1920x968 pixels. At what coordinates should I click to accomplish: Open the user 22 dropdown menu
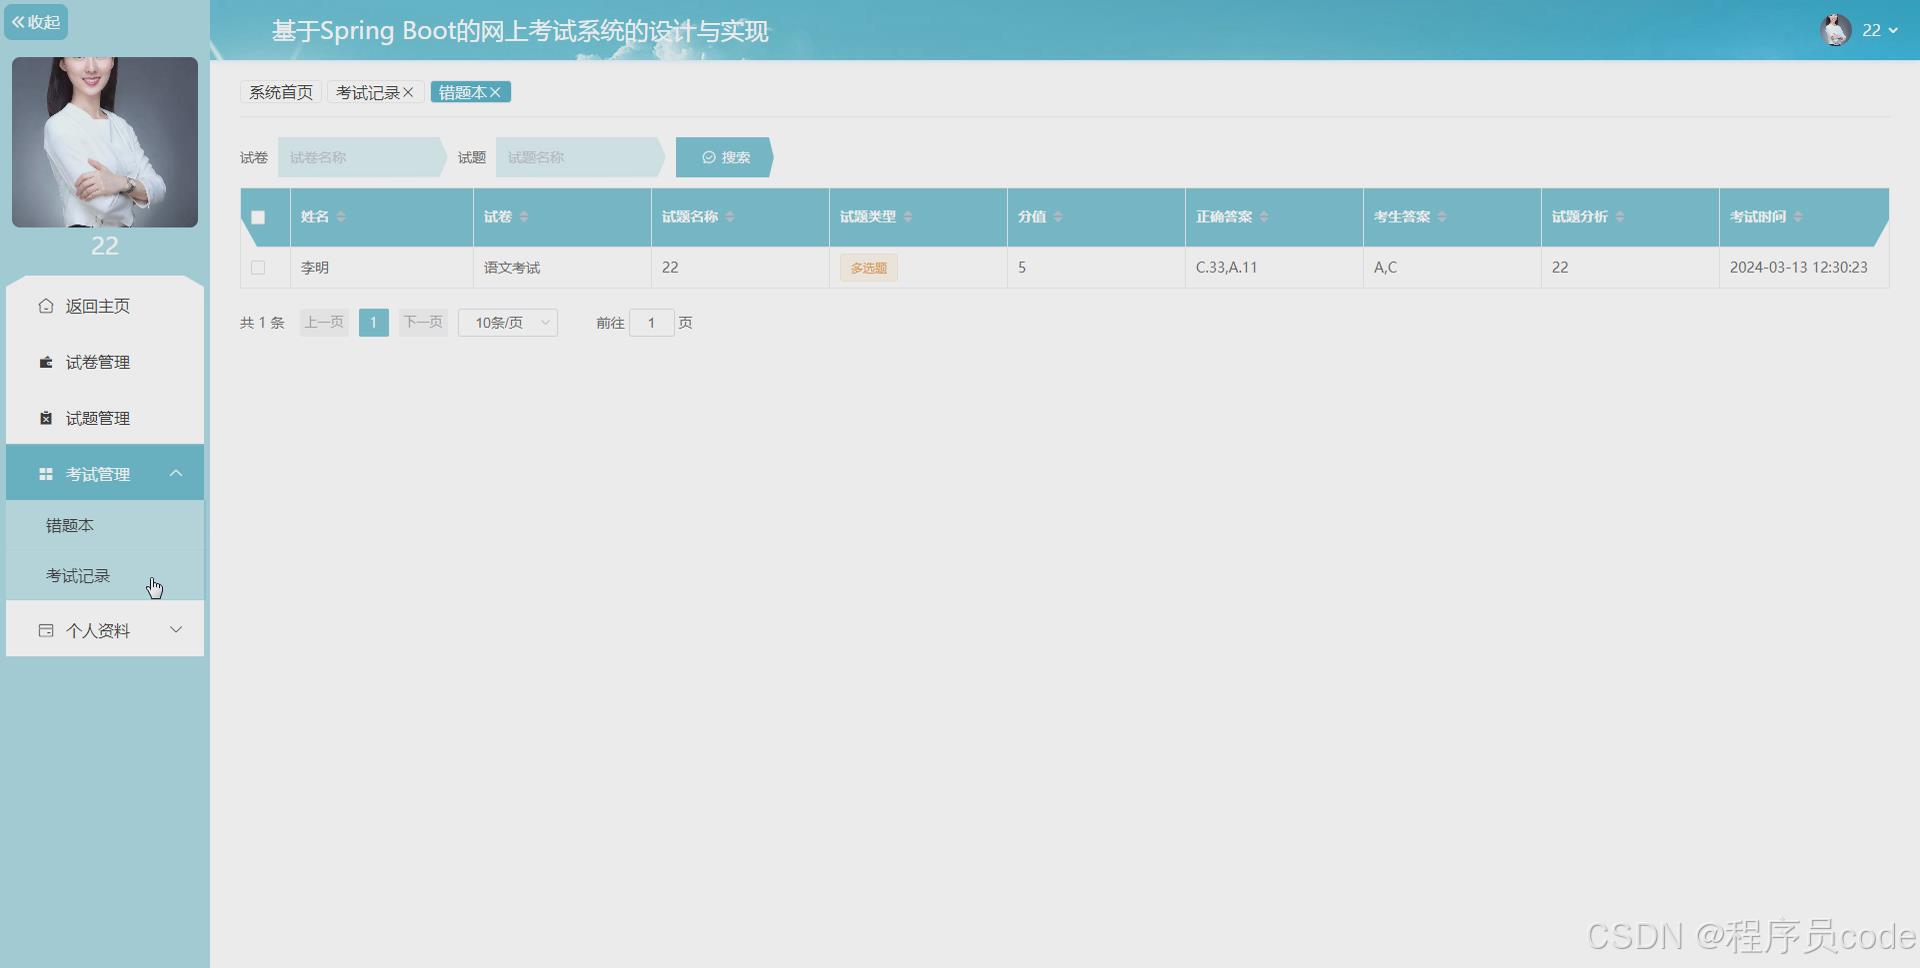point(1880,30)
